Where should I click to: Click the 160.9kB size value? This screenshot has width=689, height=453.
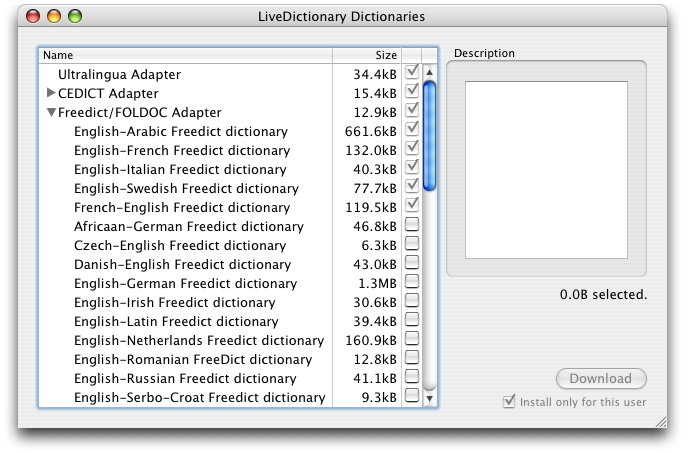pos(370,341)
